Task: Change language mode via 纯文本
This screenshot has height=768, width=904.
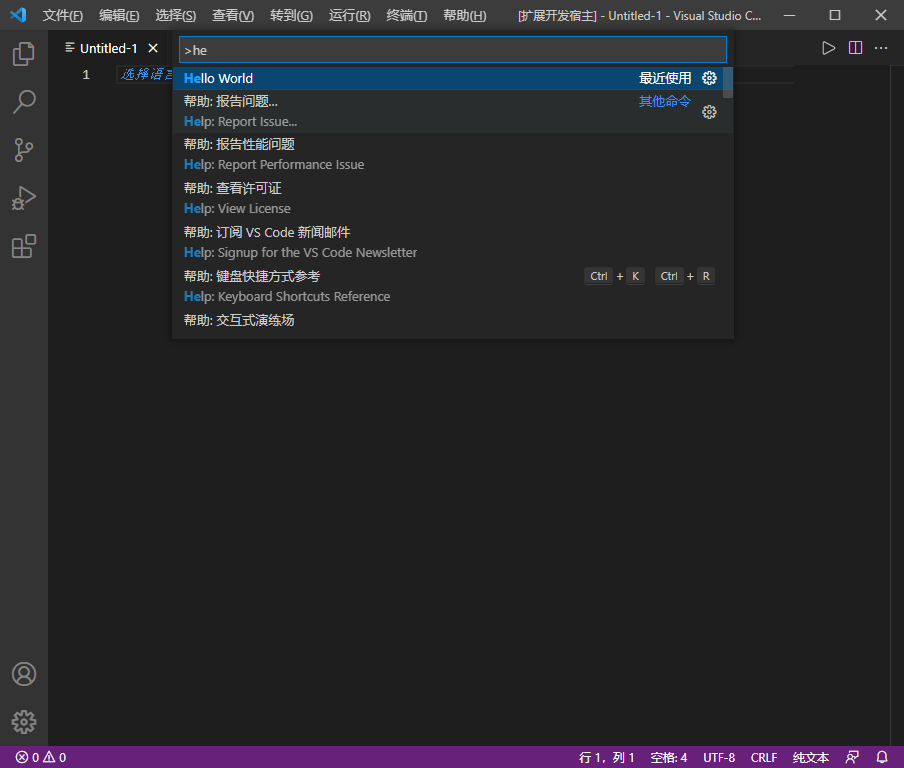Action: 811,757
